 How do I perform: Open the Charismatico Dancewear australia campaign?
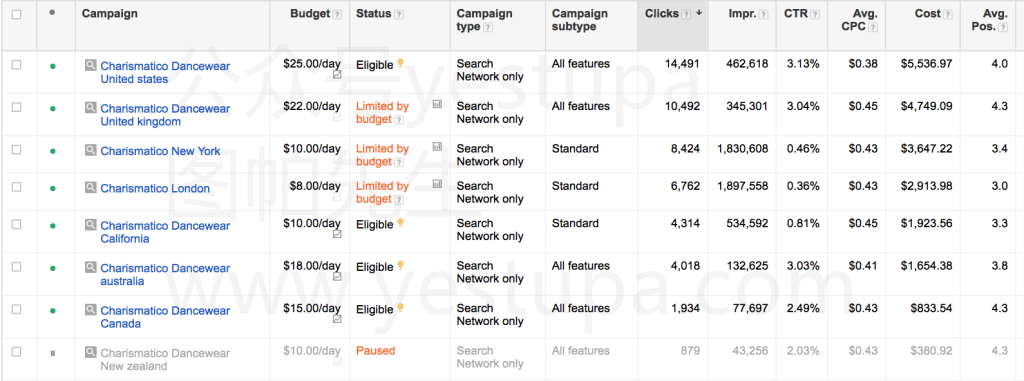click(x=165, y=274)
